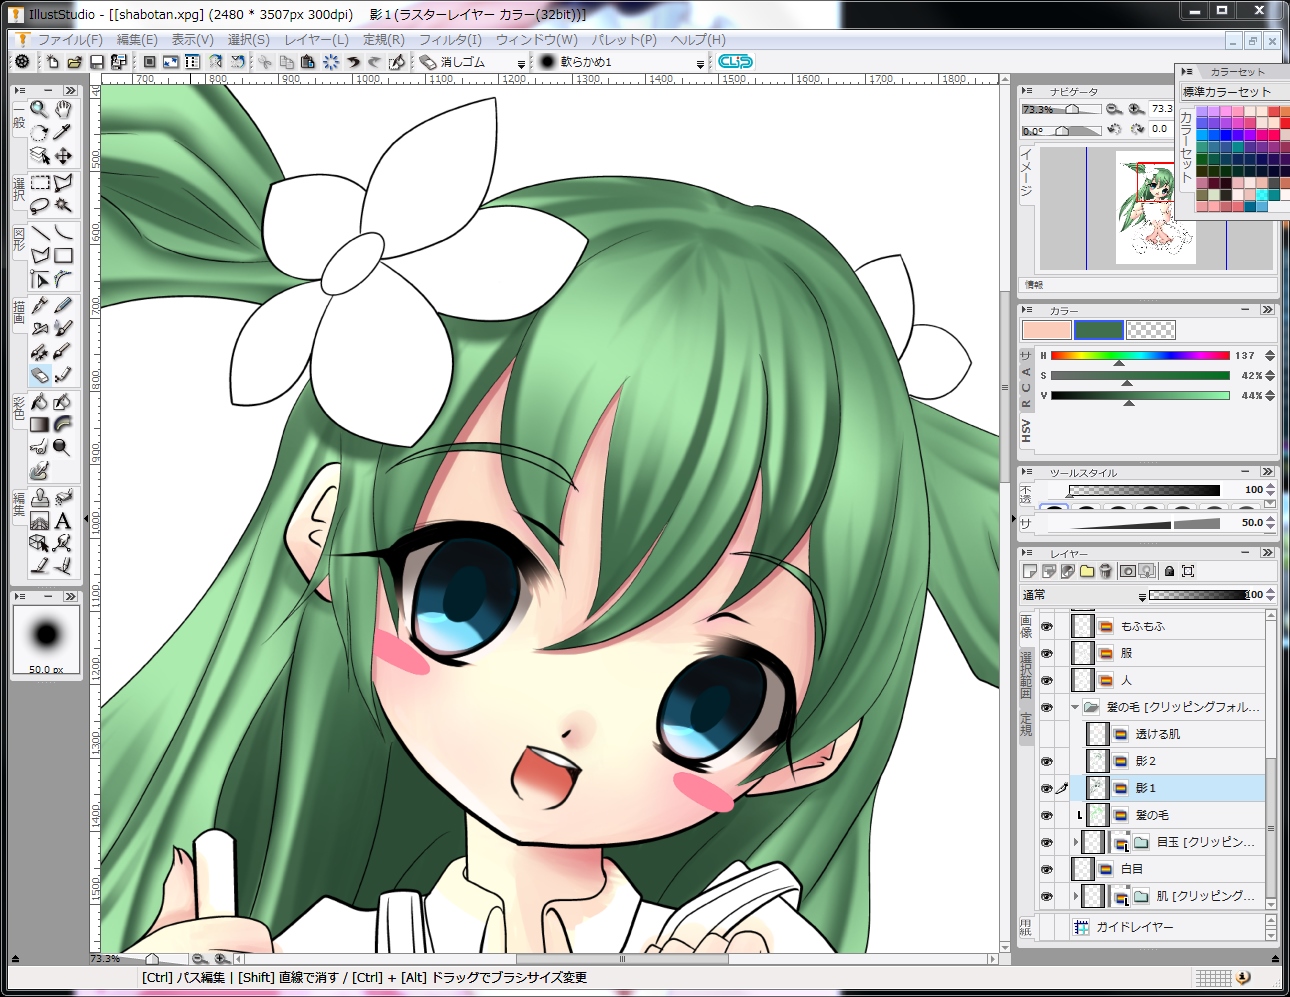
Task: Switch to the 定規 layer tab
Action: tap(1026, 724)
